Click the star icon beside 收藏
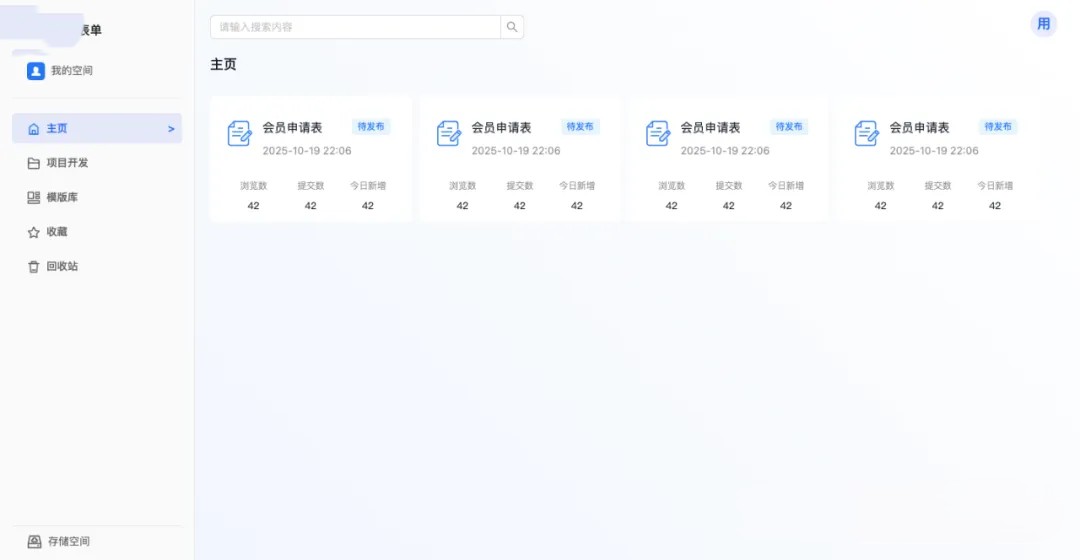 pos(33,232)
